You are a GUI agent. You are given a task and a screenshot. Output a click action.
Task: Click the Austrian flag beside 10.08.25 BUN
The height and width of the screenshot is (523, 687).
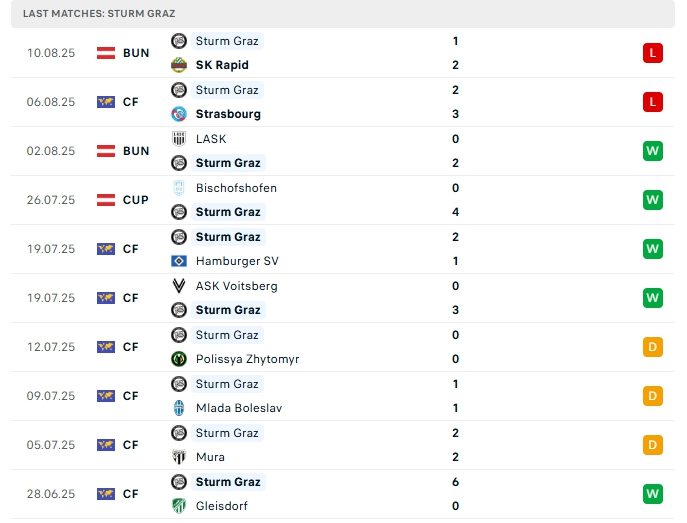point(106,53)
